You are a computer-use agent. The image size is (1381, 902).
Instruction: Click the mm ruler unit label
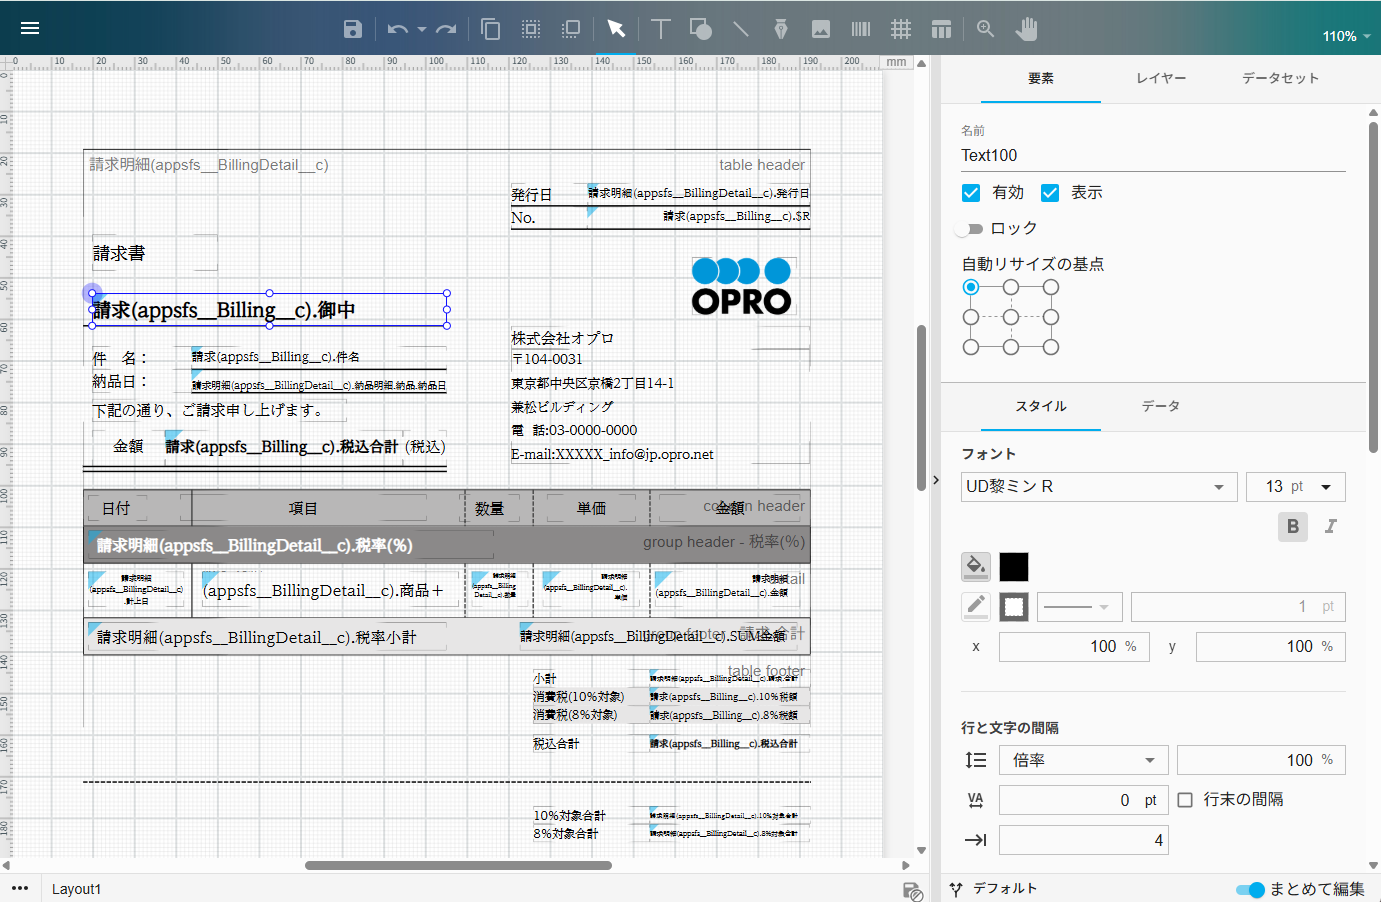[896, 62]
